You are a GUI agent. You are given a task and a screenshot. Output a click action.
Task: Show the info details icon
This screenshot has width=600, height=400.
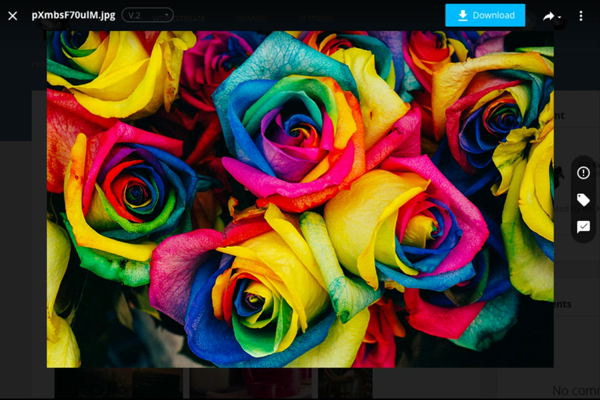click(x=583, y=173)
